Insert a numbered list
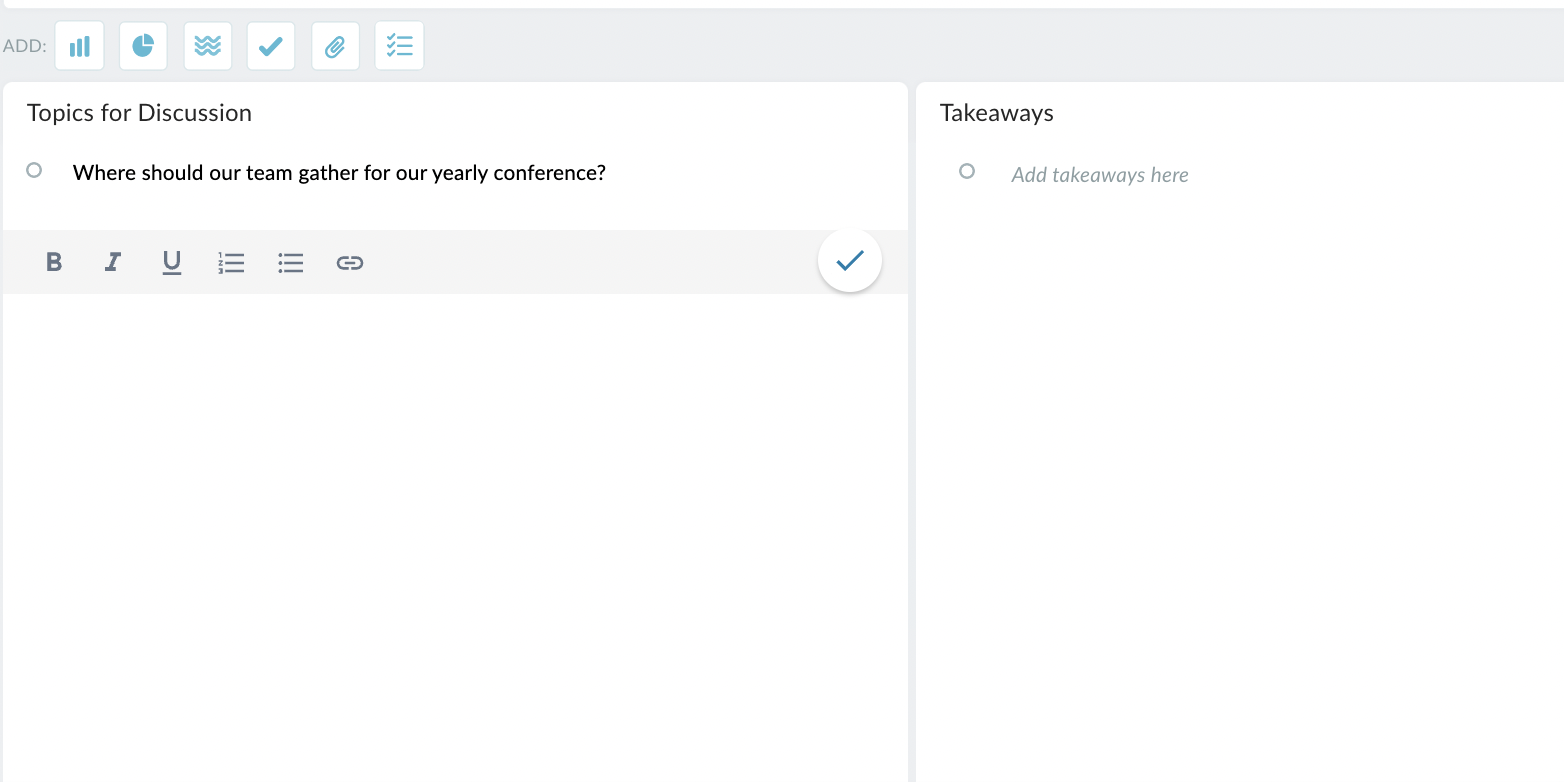This screenshot has height=782, width=1564. pos(231,262)
